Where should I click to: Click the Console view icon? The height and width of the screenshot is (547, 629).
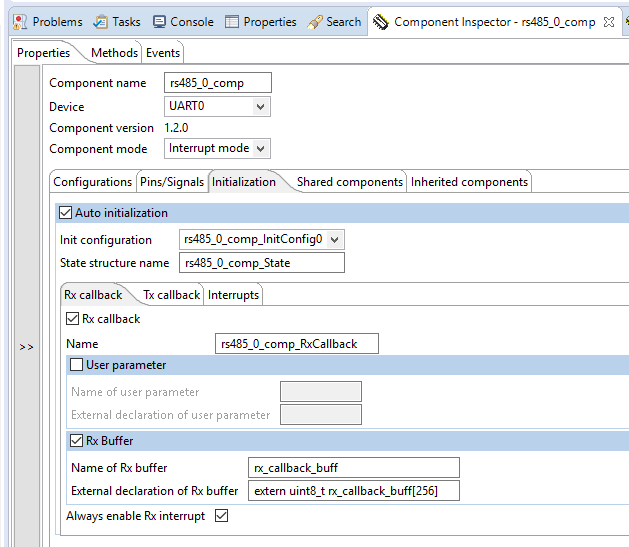pyautogui.click(x=160, y=21)
